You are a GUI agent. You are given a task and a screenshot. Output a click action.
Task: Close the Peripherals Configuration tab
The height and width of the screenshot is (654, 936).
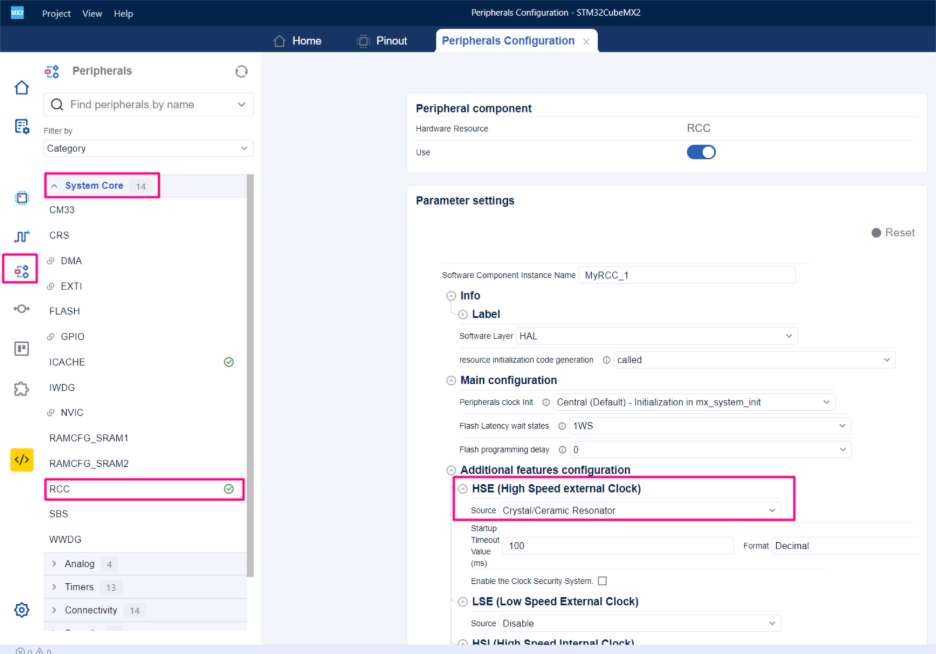click(x=586, y=42)
